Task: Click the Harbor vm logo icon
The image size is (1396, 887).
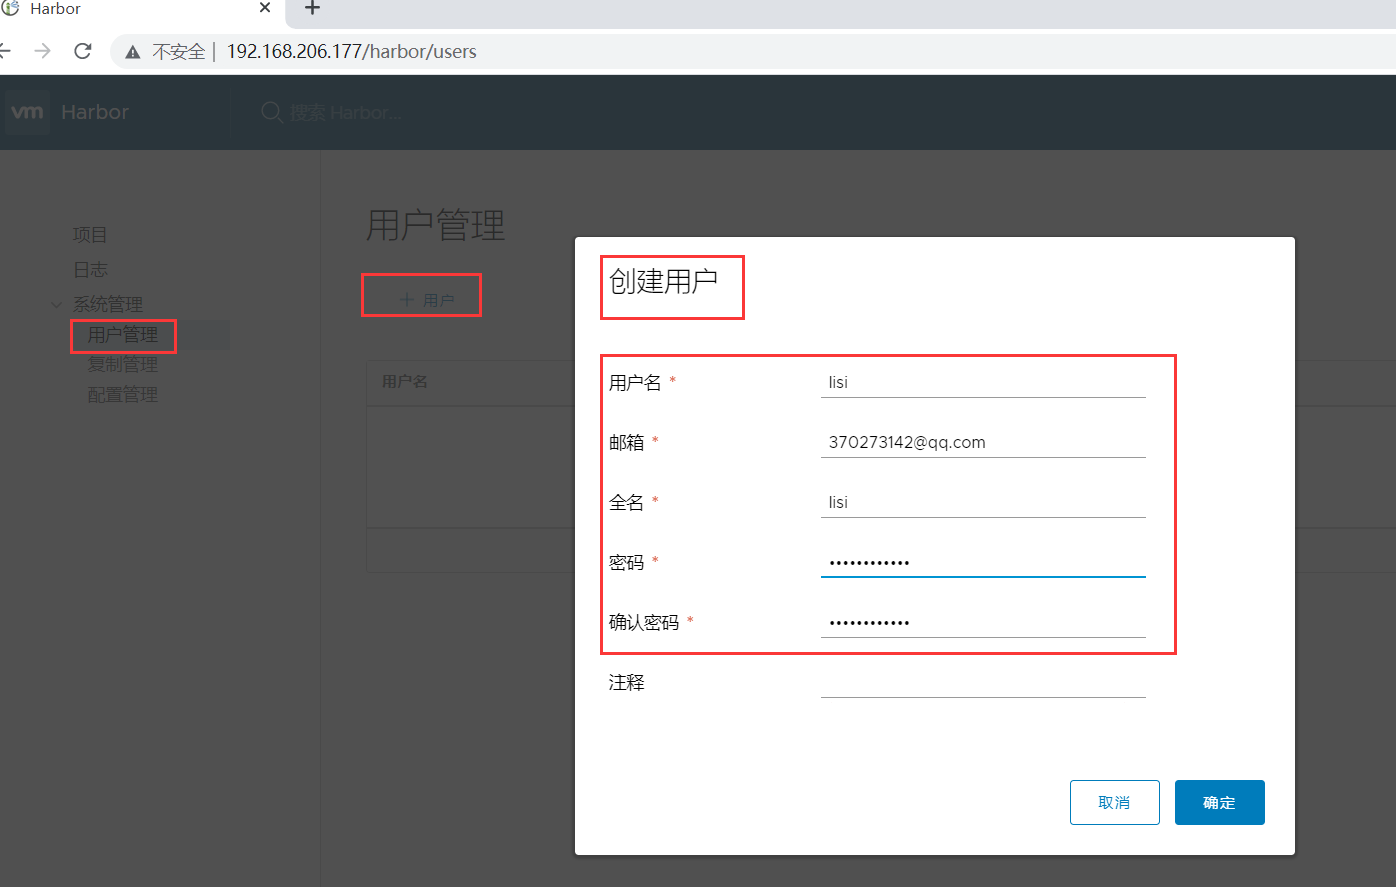Action: [x=27, y=112]
